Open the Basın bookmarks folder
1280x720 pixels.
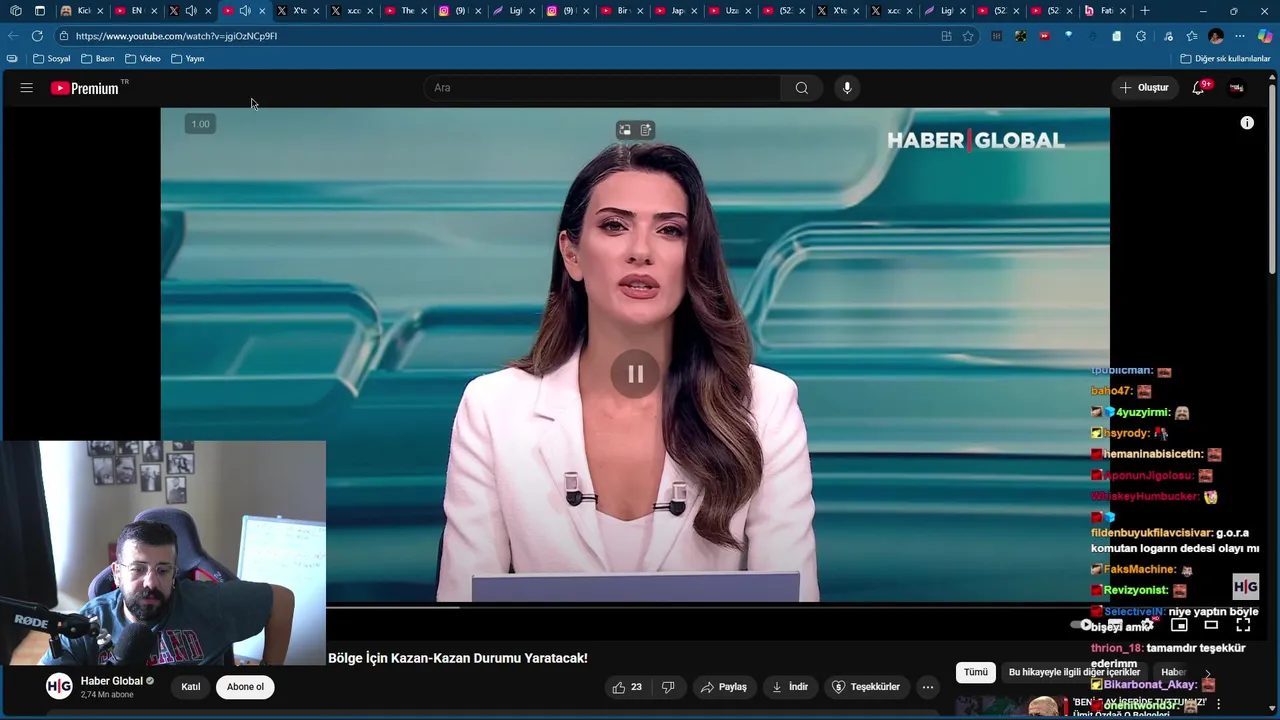[x=98, y=59]
